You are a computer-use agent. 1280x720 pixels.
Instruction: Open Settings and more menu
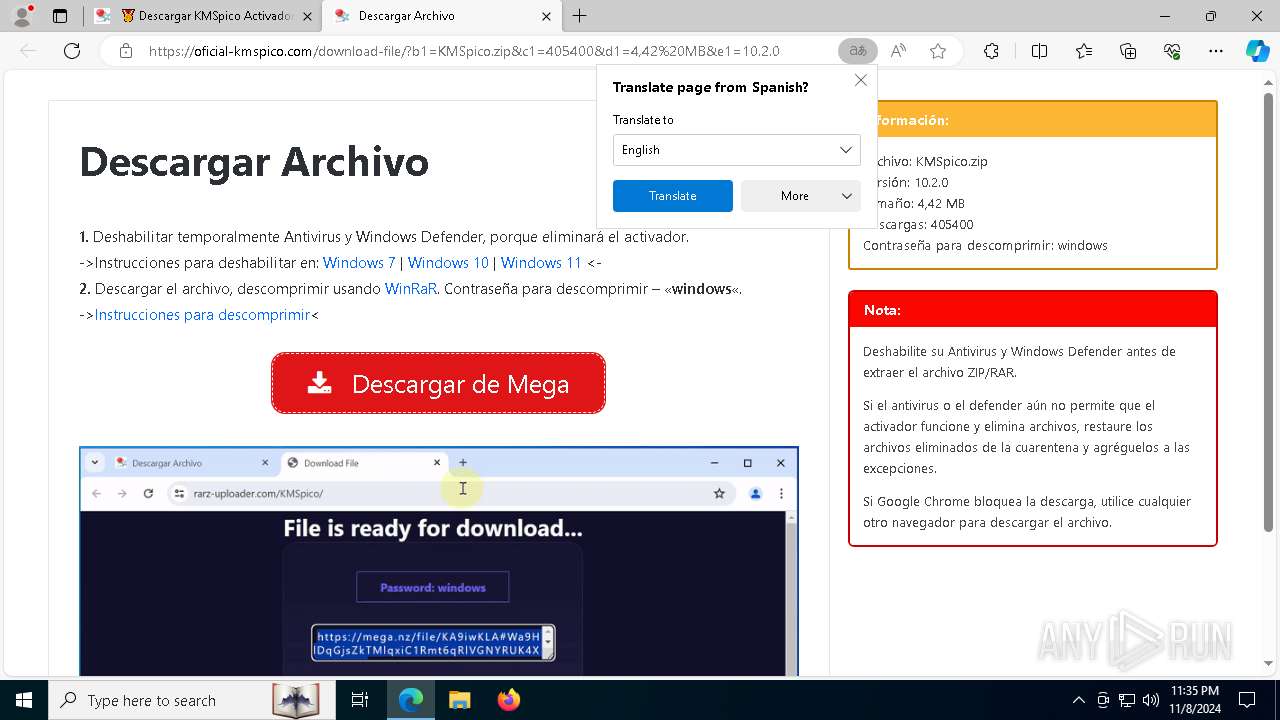click(1216, 51)
